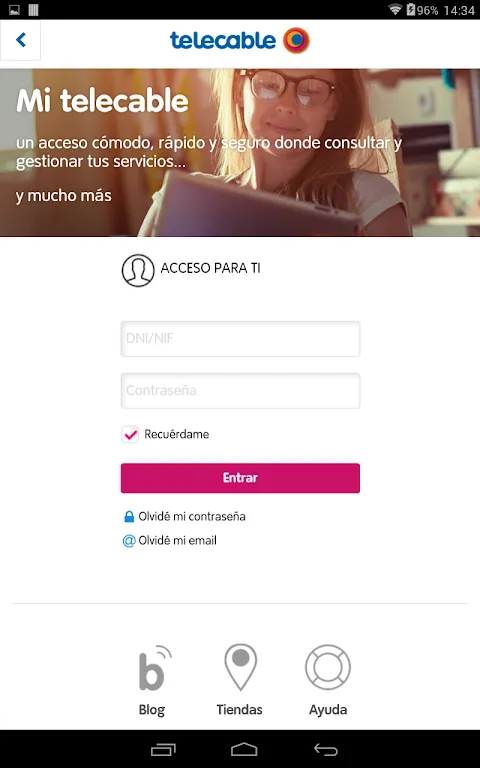Click the Mi telecable banner image
Screen dimensions: 480x768
[240, 152]
